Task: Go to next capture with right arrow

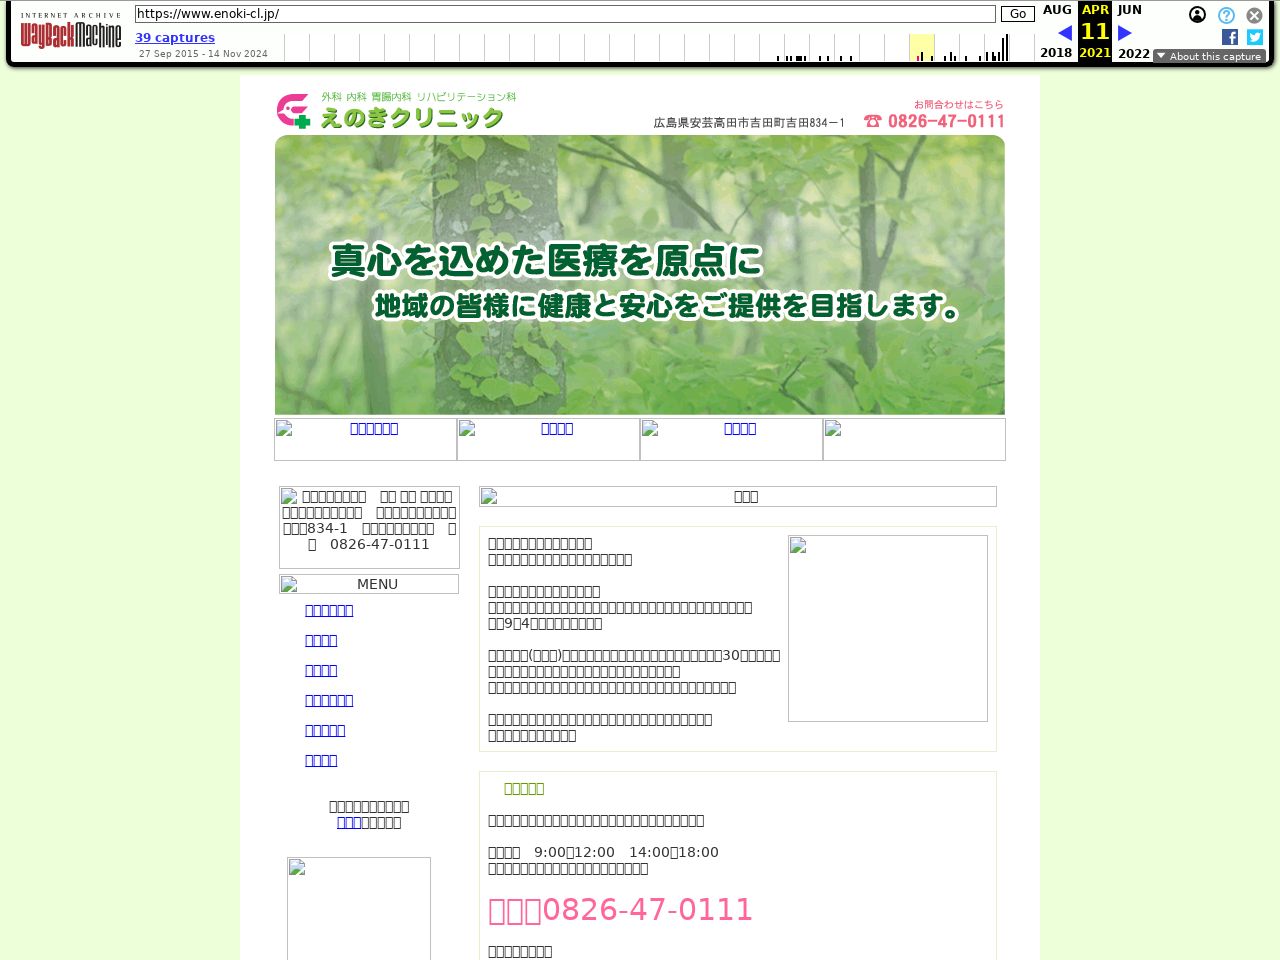Action: (x=1125, y=33)
